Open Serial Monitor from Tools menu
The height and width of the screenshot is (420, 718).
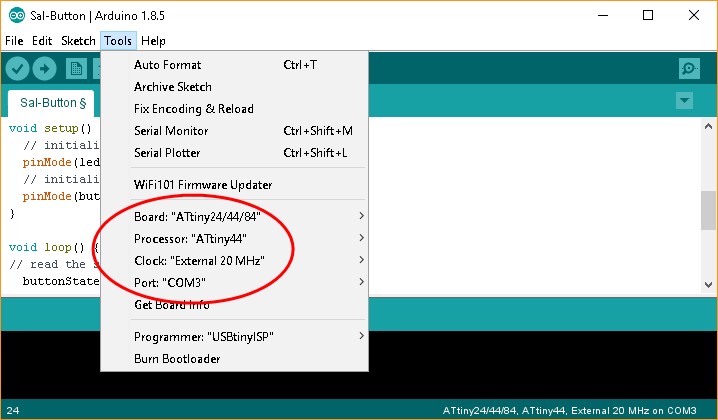coord(234,131)
